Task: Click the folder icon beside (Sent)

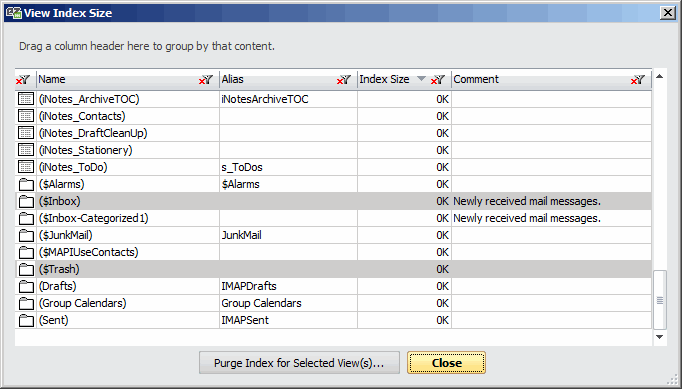Action: tap(26, 320)
